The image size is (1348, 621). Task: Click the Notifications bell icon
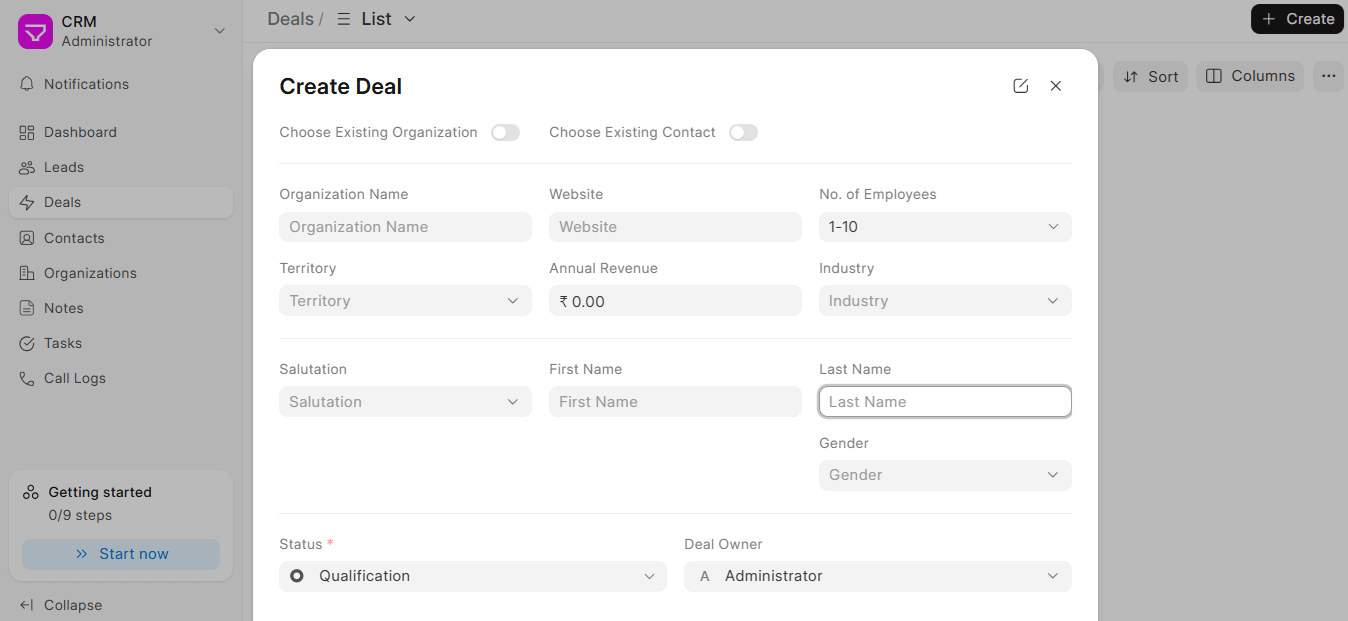(27, 84)
